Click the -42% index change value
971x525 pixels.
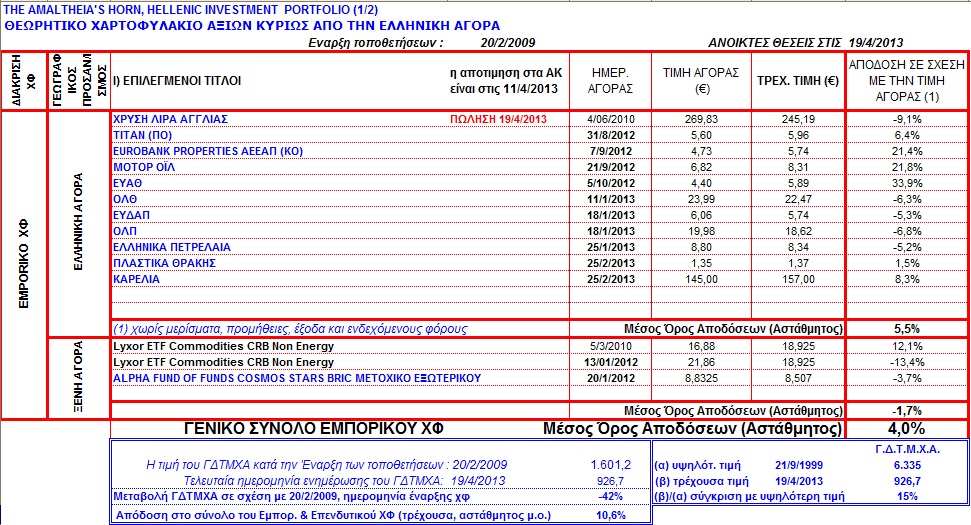click(611, 497)
